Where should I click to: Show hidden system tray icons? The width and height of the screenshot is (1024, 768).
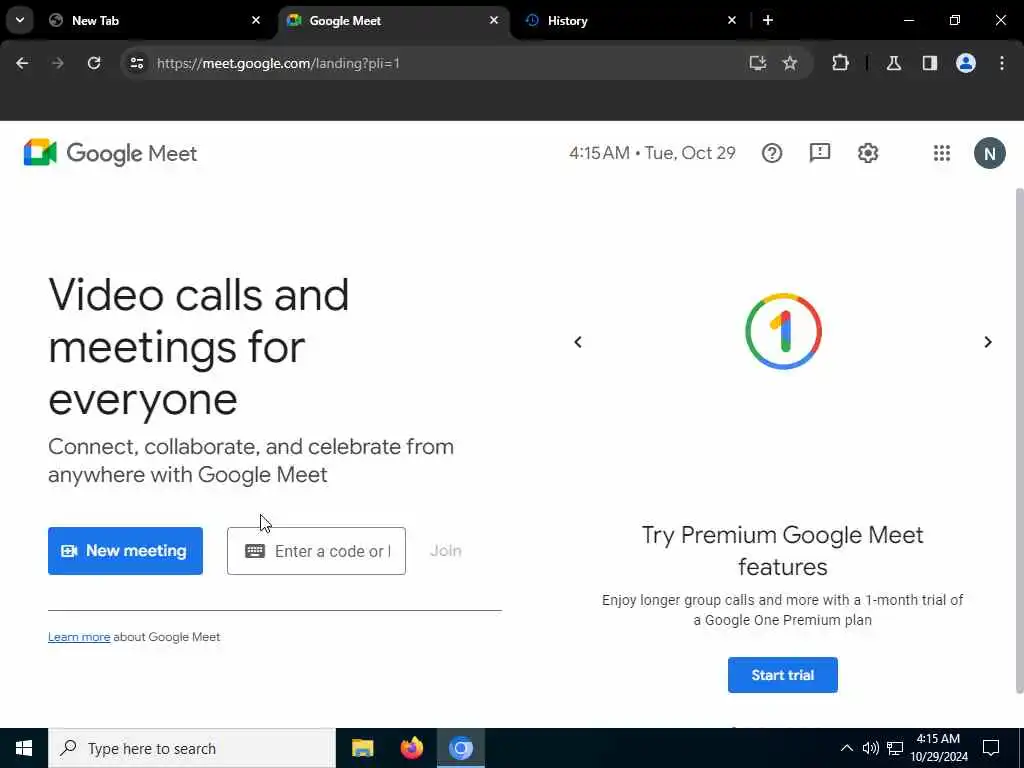(x=846, y=748)
